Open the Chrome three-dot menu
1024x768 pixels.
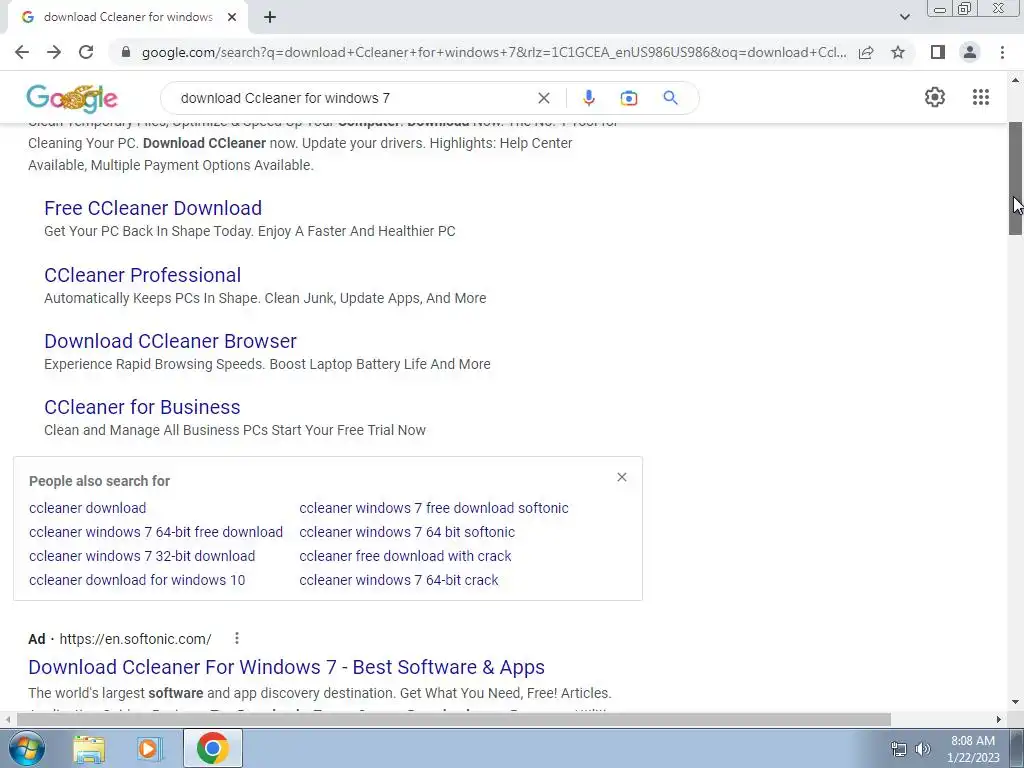1002,52
